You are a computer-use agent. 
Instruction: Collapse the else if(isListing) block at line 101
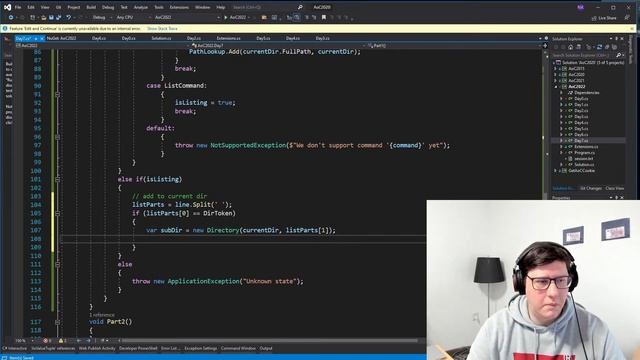click(58, 179)
